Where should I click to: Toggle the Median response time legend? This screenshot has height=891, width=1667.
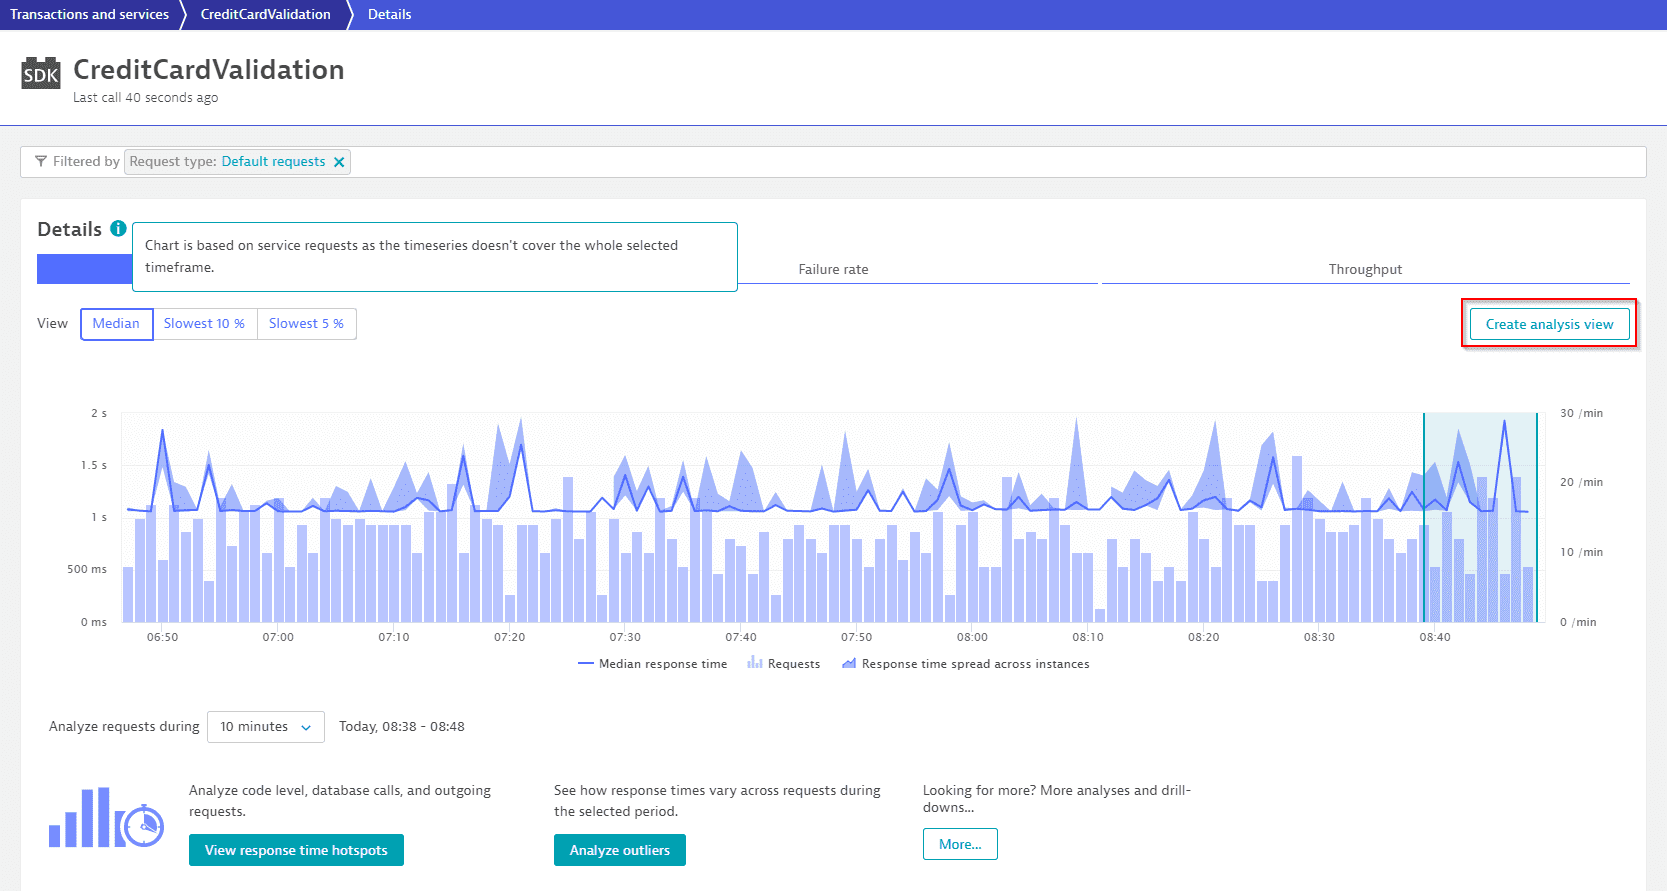click(x=652, y=664)
